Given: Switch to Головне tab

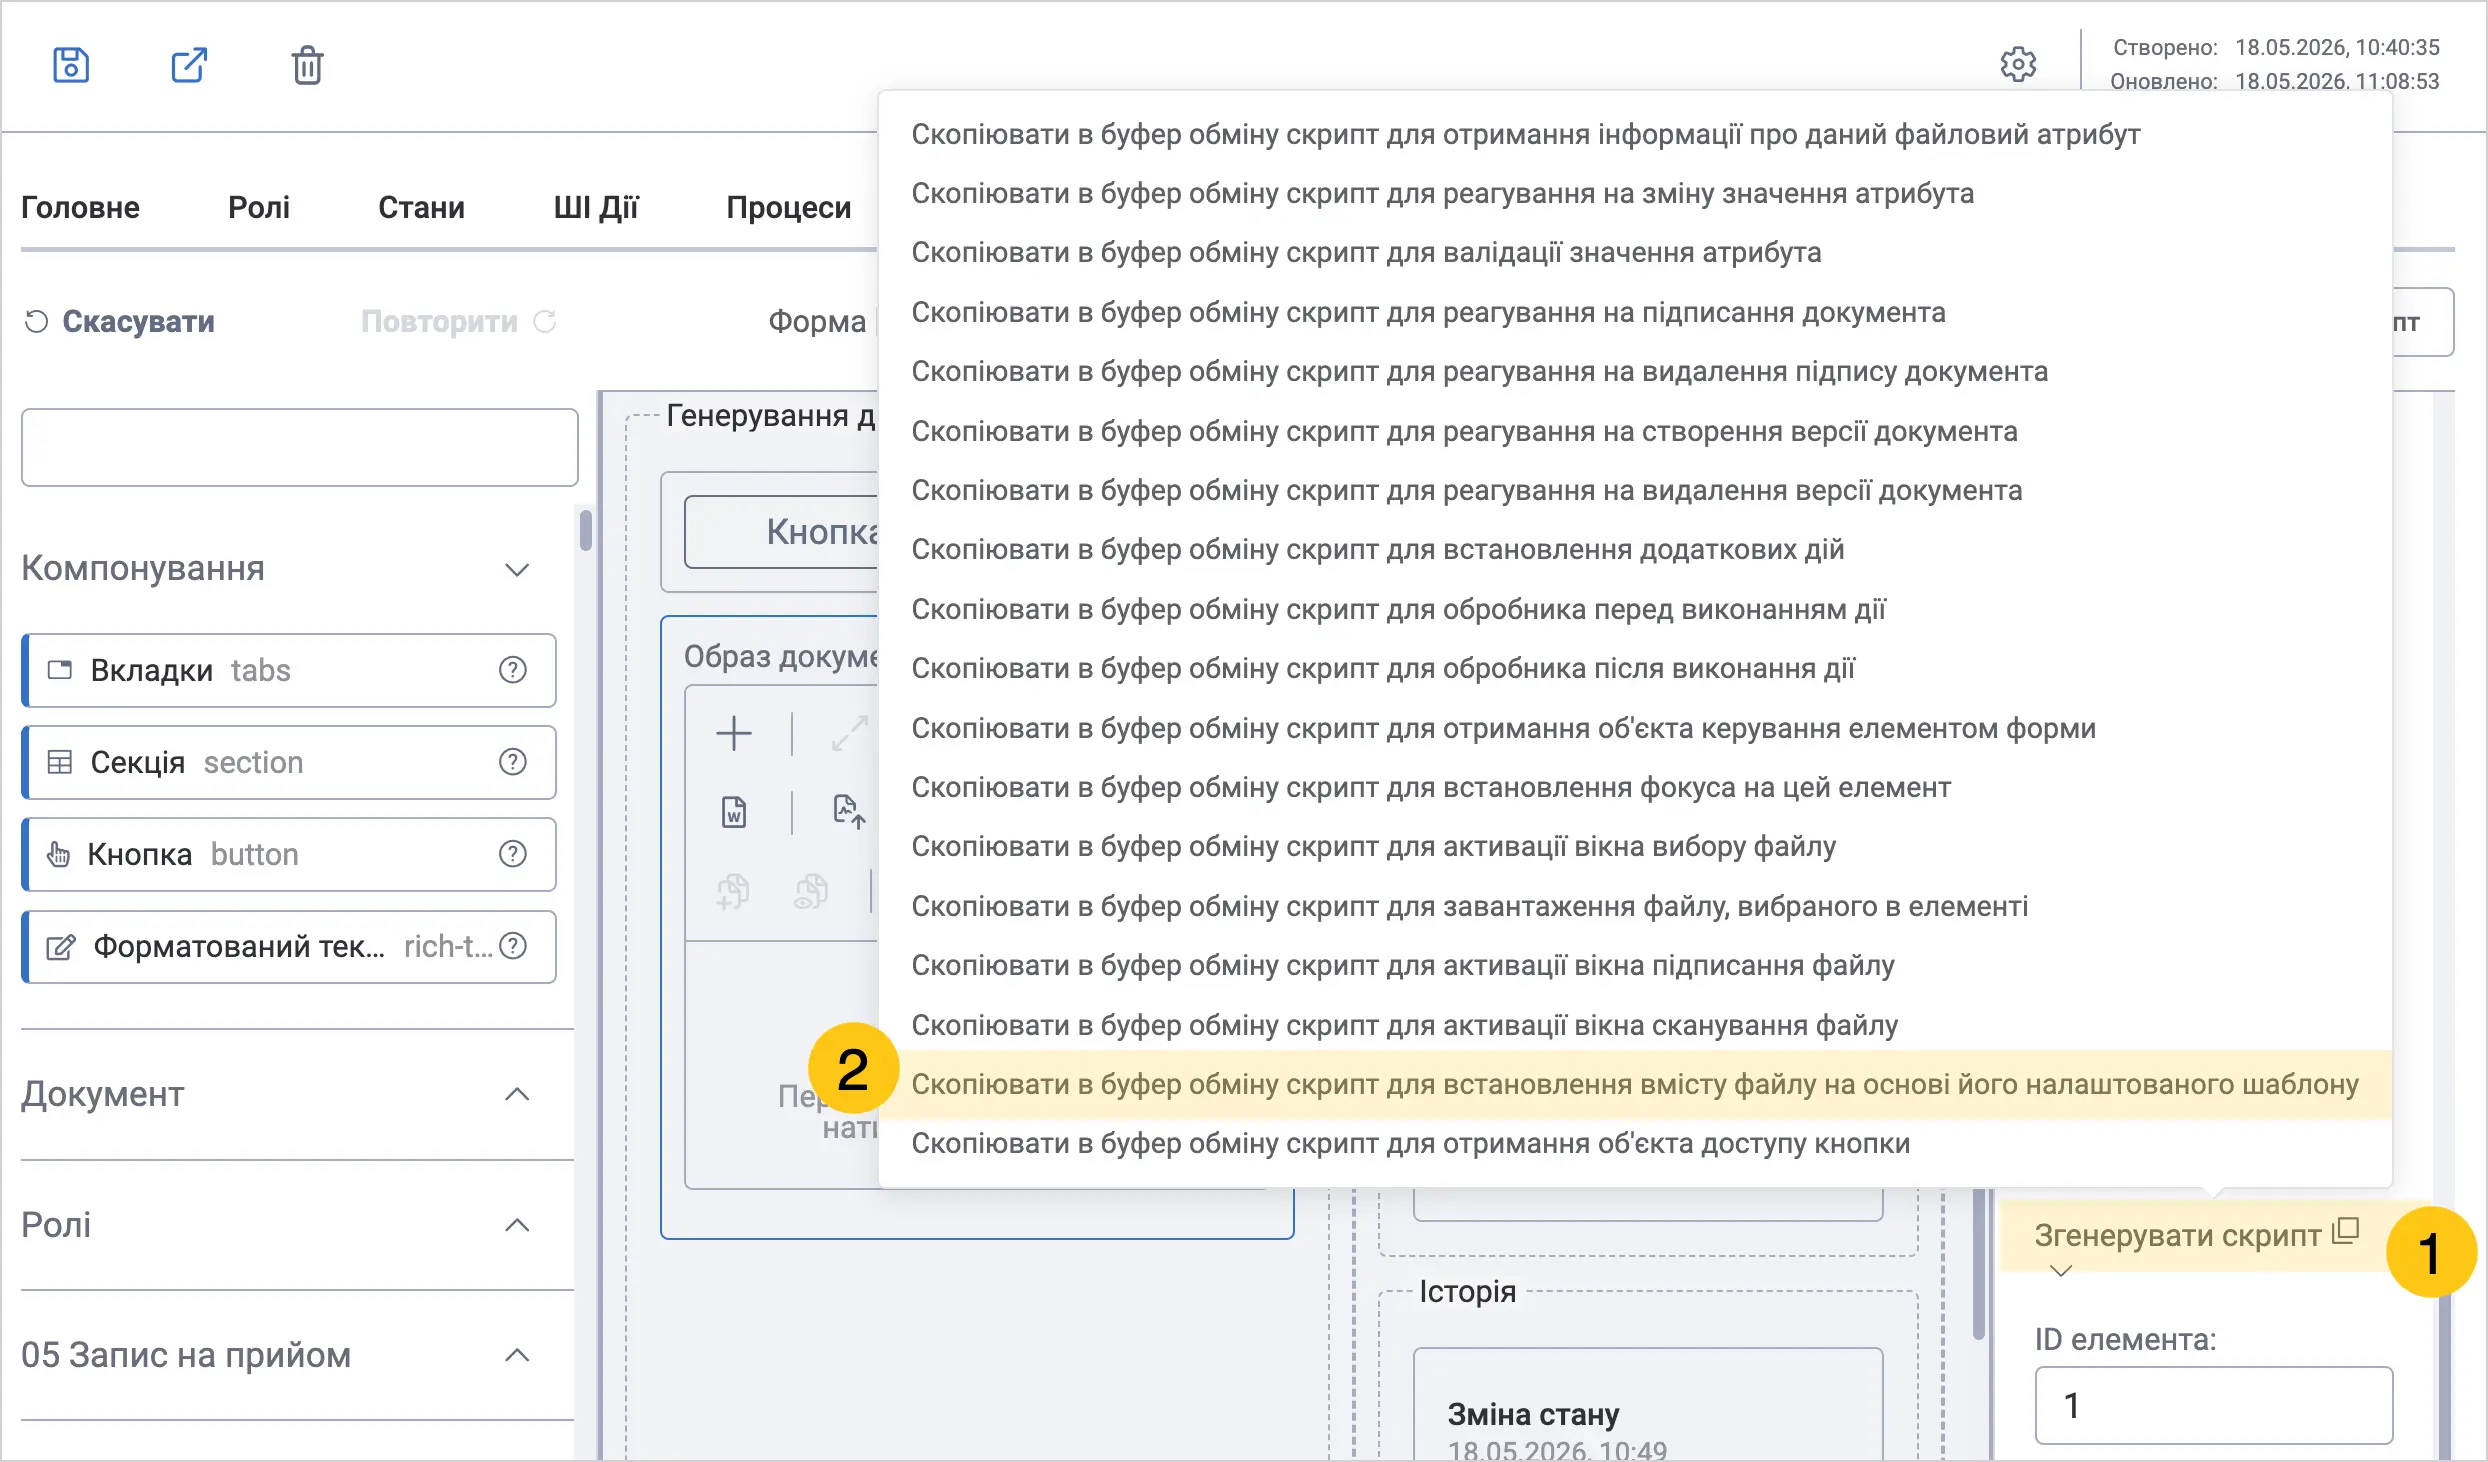Looking at the screenshot, I should [81, 207].
